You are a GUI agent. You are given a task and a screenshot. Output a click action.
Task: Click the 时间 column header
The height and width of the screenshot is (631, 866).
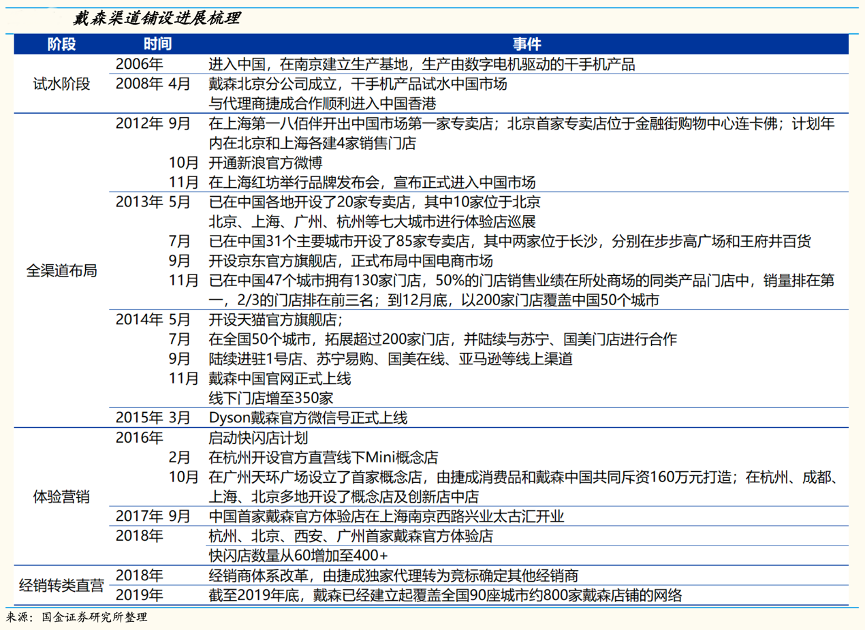[157, 45]
